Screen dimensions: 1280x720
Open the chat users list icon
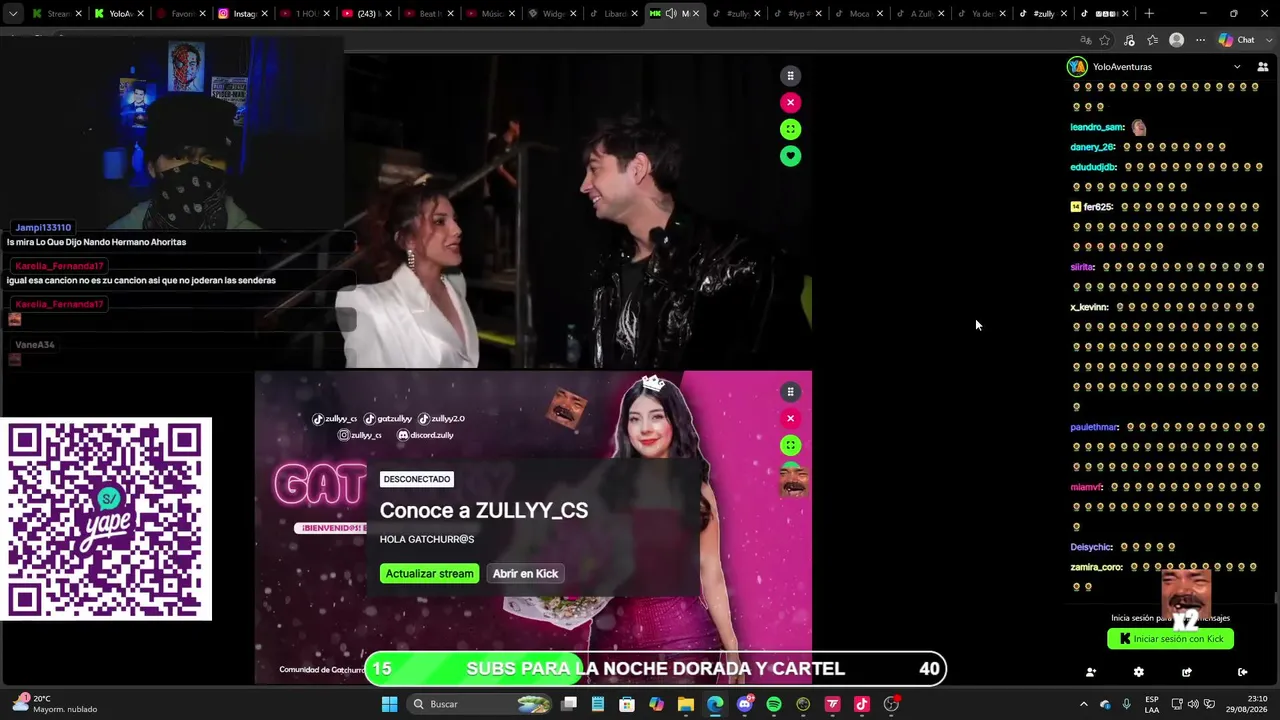1263,67
